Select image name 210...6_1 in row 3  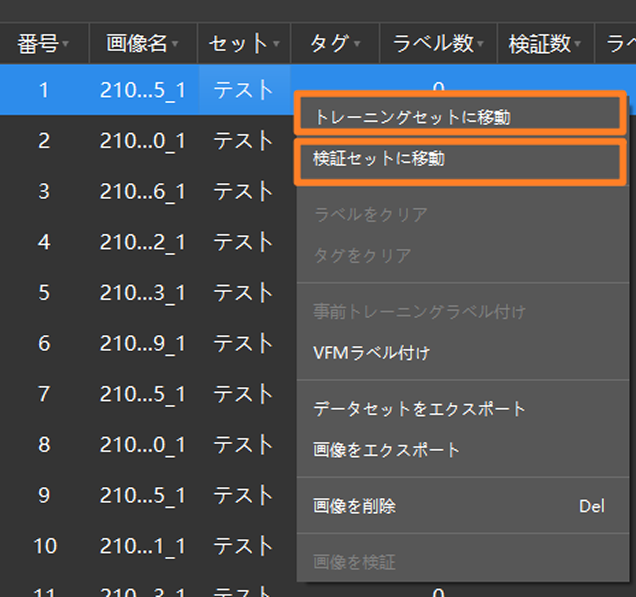(143, 191)
